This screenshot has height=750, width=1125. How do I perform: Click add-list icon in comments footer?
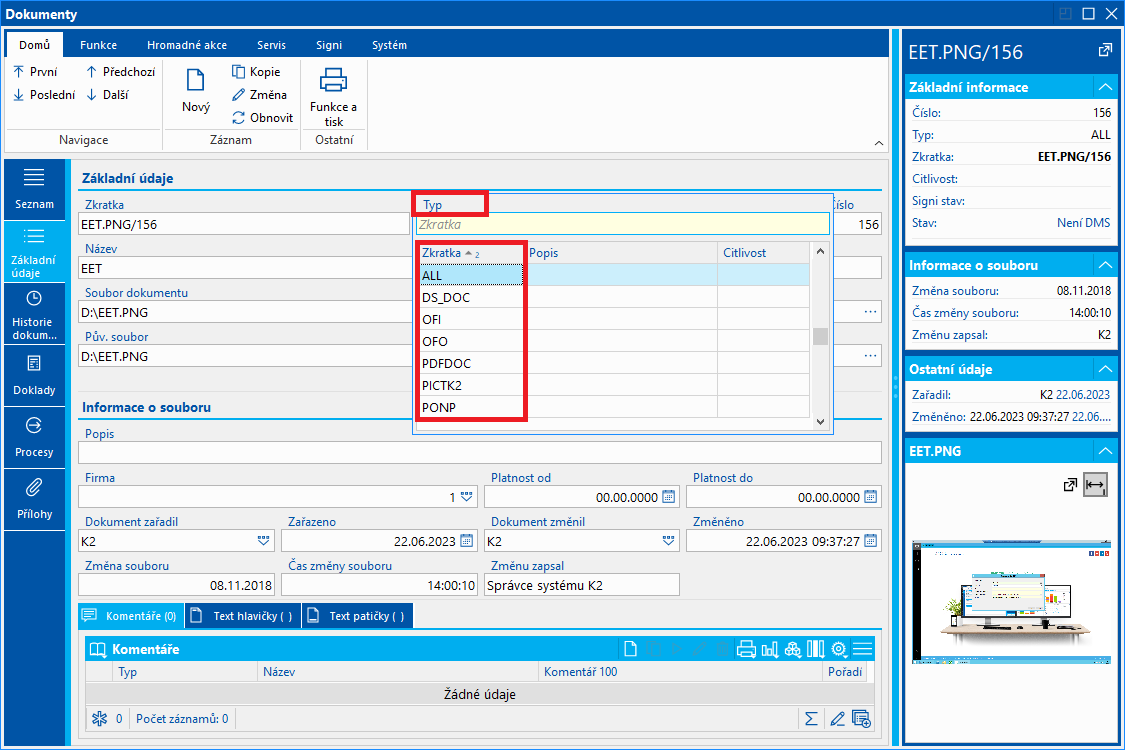coord(861,718)
